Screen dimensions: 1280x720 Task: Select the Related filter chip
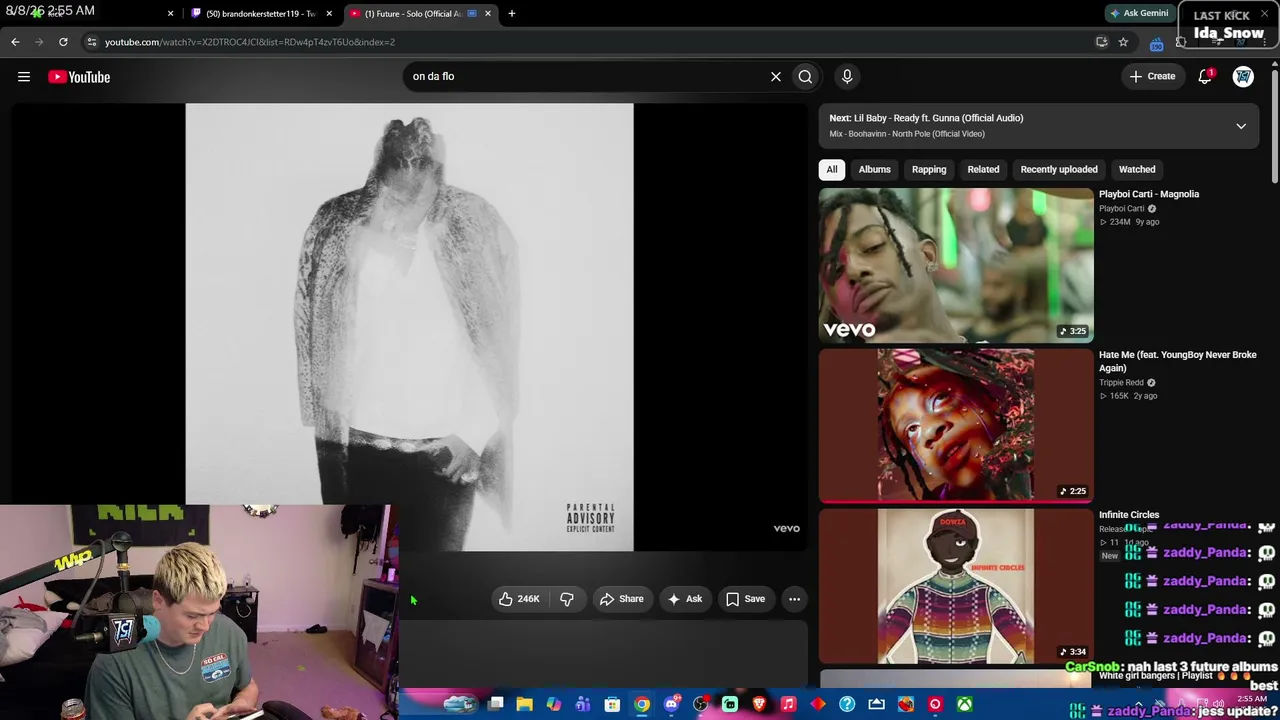(x=983, y=169)
